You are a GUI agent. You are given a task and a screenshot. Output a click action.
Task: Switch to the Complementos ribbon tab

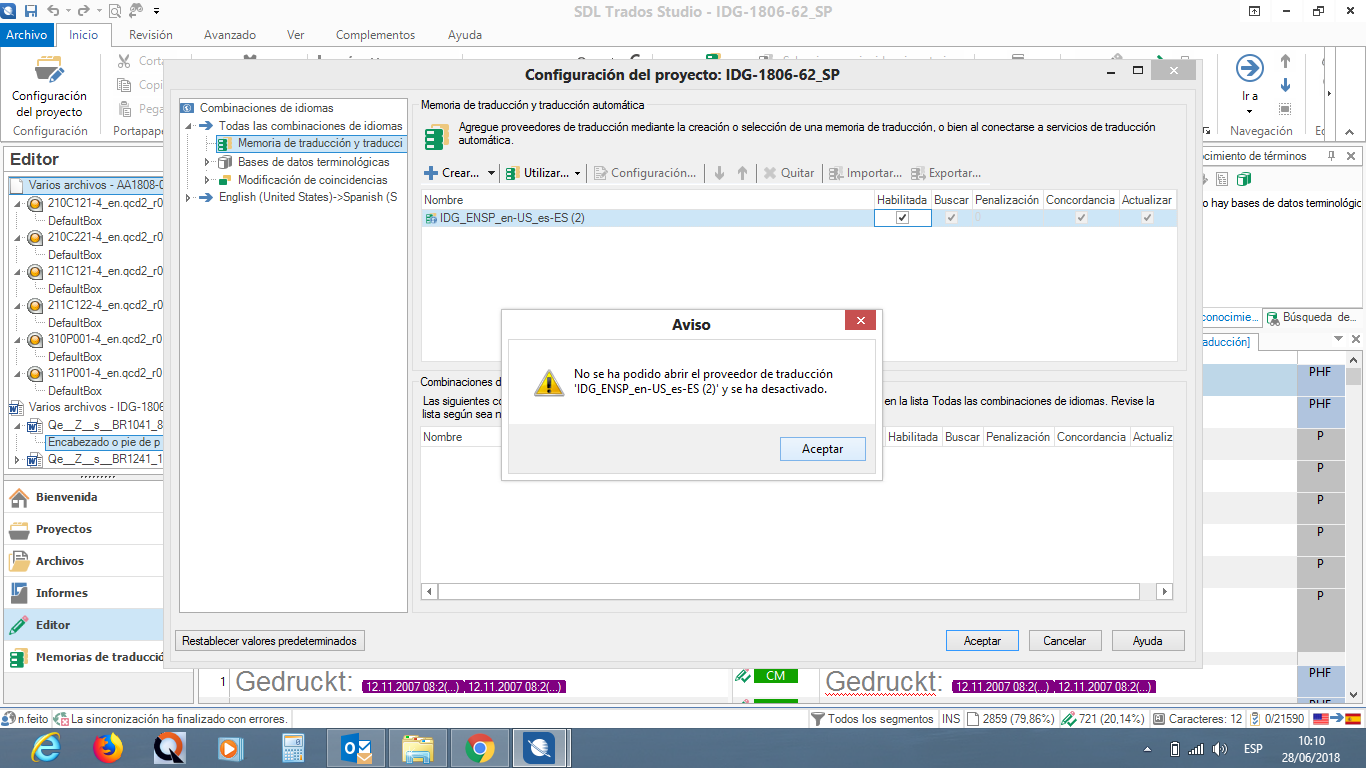[x=376, y=34]
